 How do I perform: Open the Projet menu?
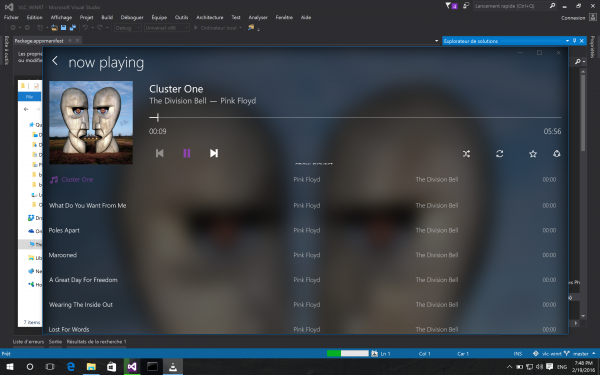click(86, 17)
